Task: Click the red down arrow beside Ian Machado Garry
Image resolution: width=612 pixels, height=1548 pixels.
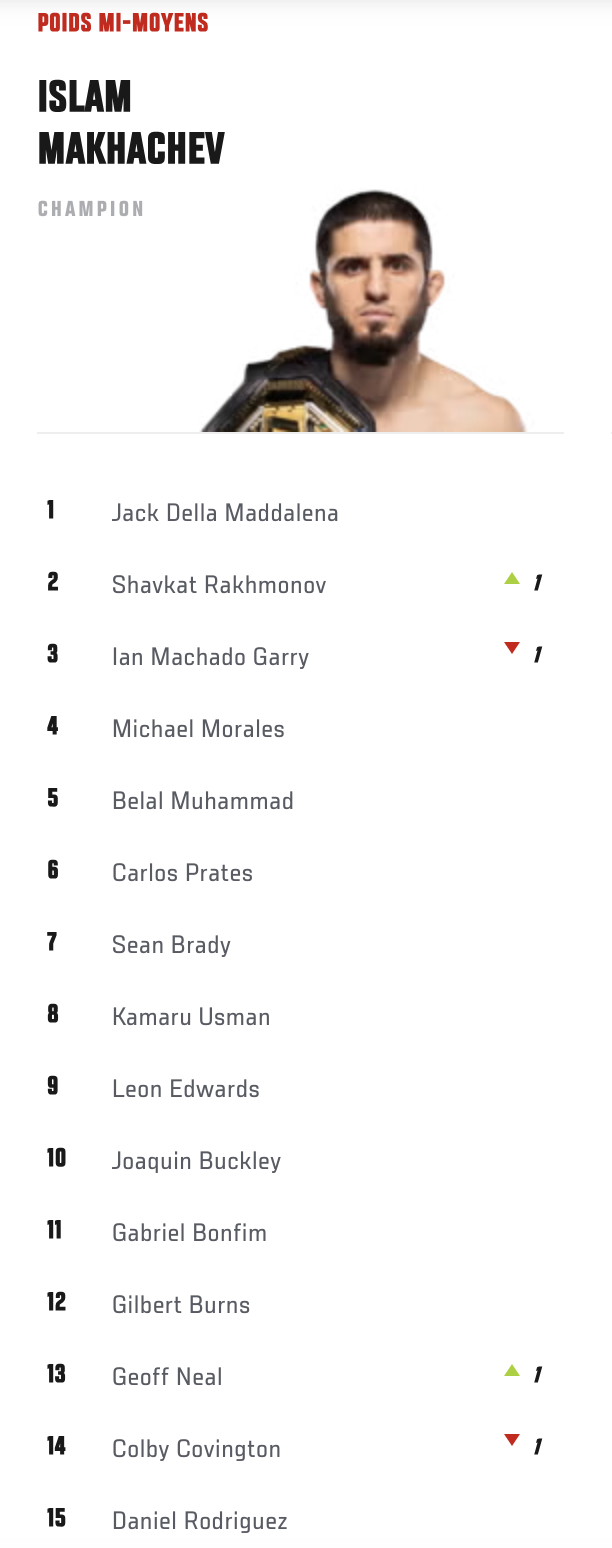Action: pyautogui.click(x=512, y=649)
